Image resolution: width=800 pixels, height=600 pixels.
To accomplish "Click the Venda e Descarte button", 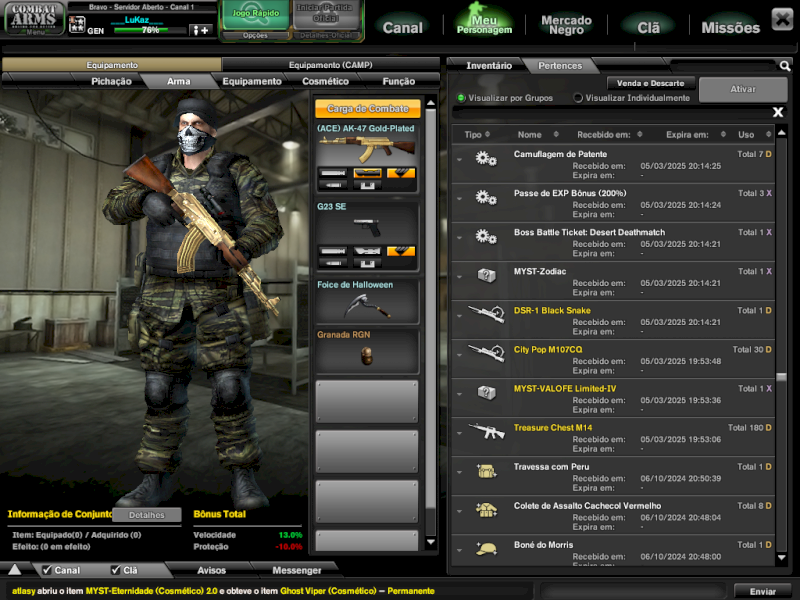I will (650, 83).
